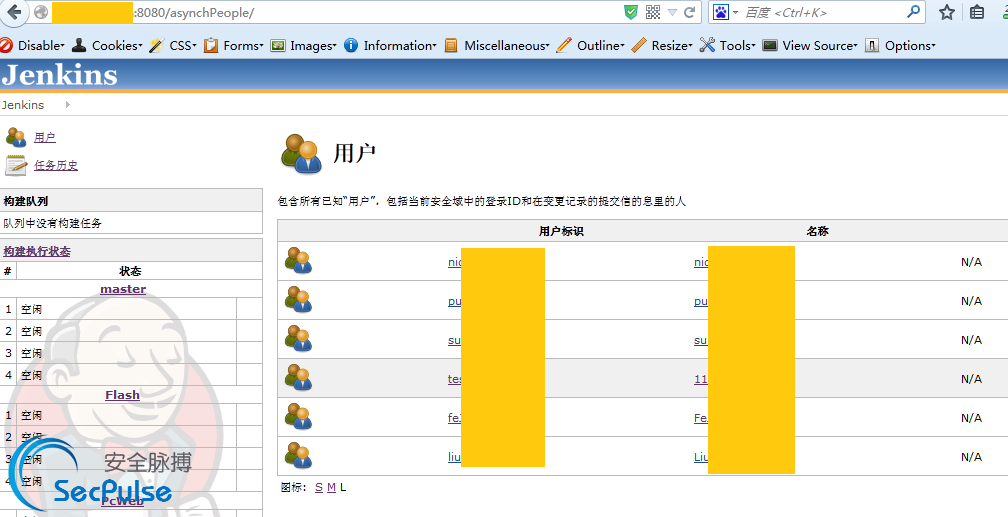1008x517 pixels.
Task: Switch icon size to S
Action: 318,487
